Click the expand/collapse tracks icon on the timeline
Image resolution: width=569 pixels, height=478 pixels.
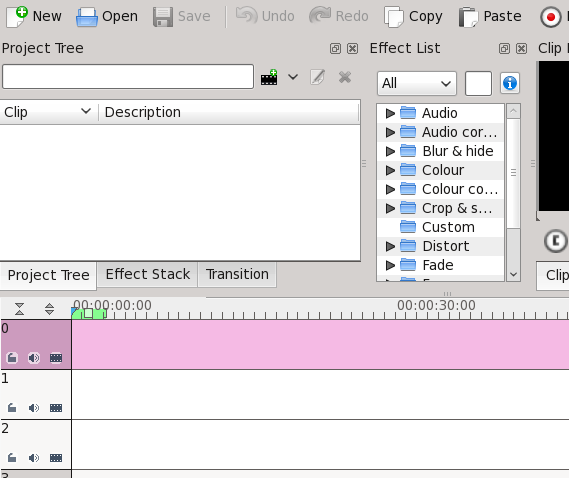coord(49,309)
